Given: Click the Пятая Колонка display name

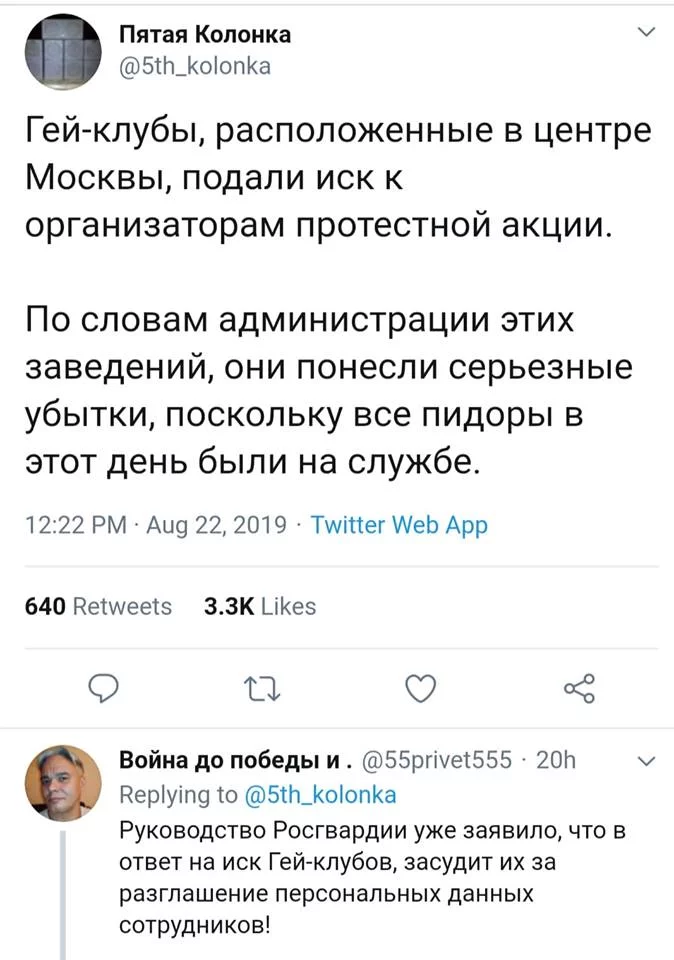Looking at the screenshot, I should tap(205, 35).
